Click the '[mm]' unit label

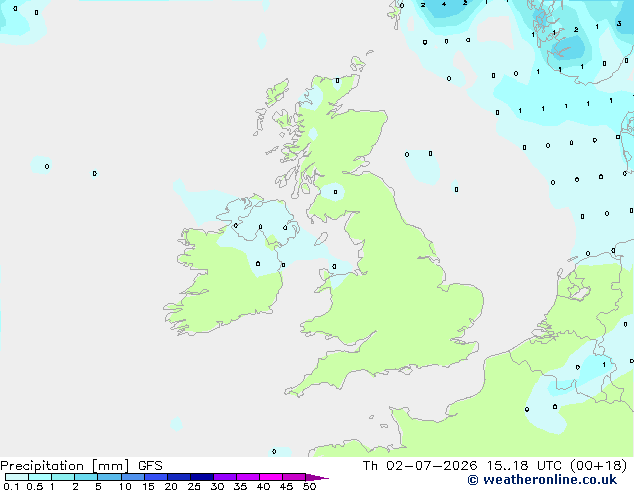[110, 466]
